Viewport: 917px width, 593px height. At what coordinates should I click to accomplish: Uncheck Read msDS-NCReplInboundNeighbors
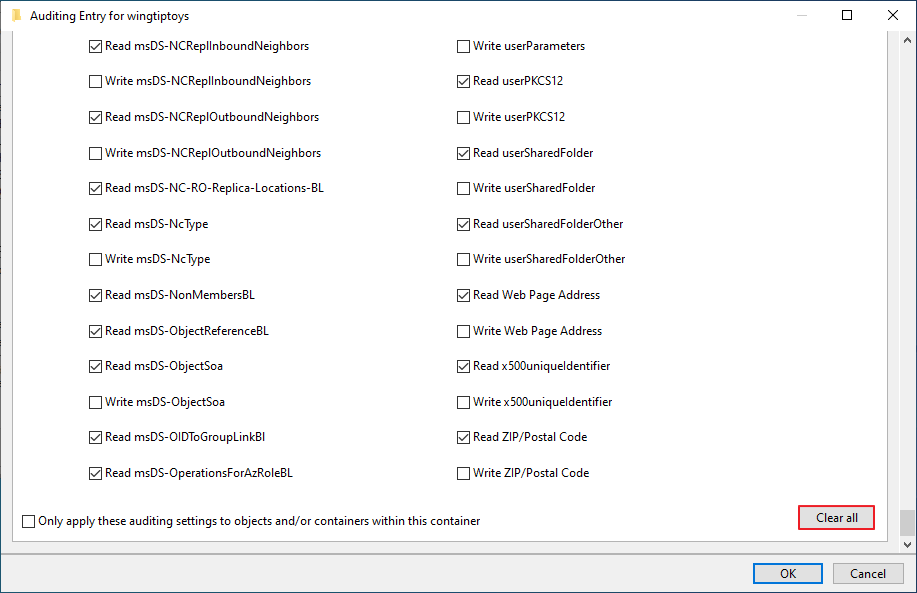(x=95, y=46)
